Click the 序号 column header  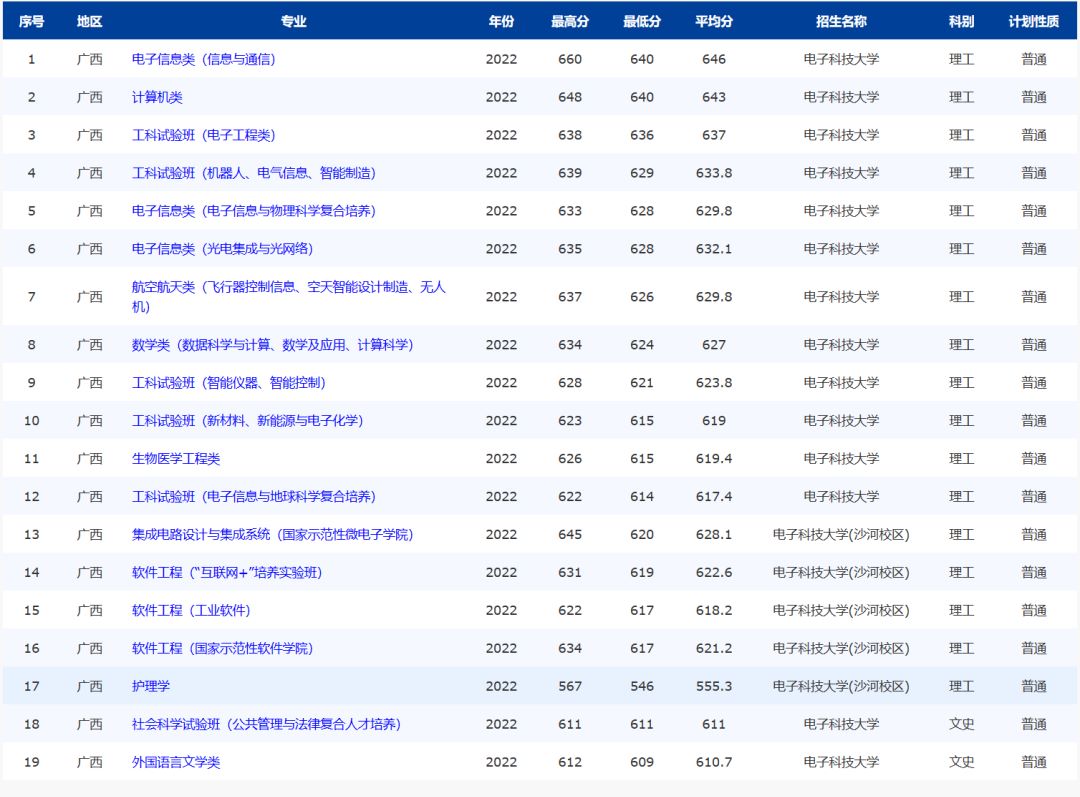pyautogui.click(x=32, y=21)
